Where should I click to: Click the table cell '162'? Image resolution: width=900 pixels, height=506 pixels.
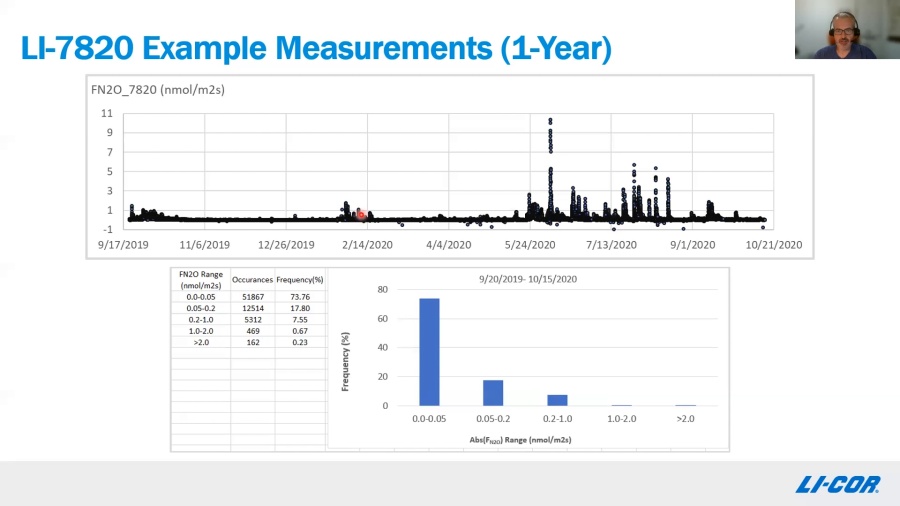(253, 342)
